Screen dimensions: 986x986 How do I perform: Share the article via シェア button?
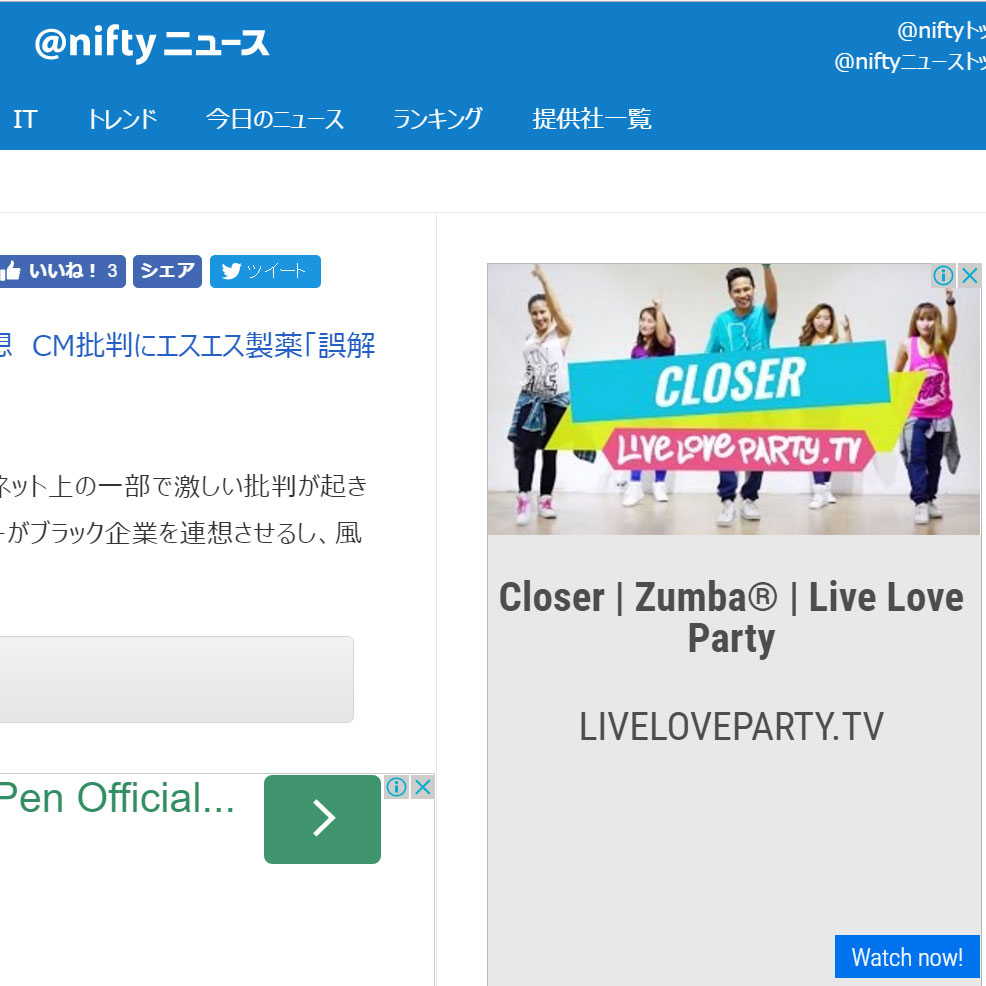pos(167,271)
